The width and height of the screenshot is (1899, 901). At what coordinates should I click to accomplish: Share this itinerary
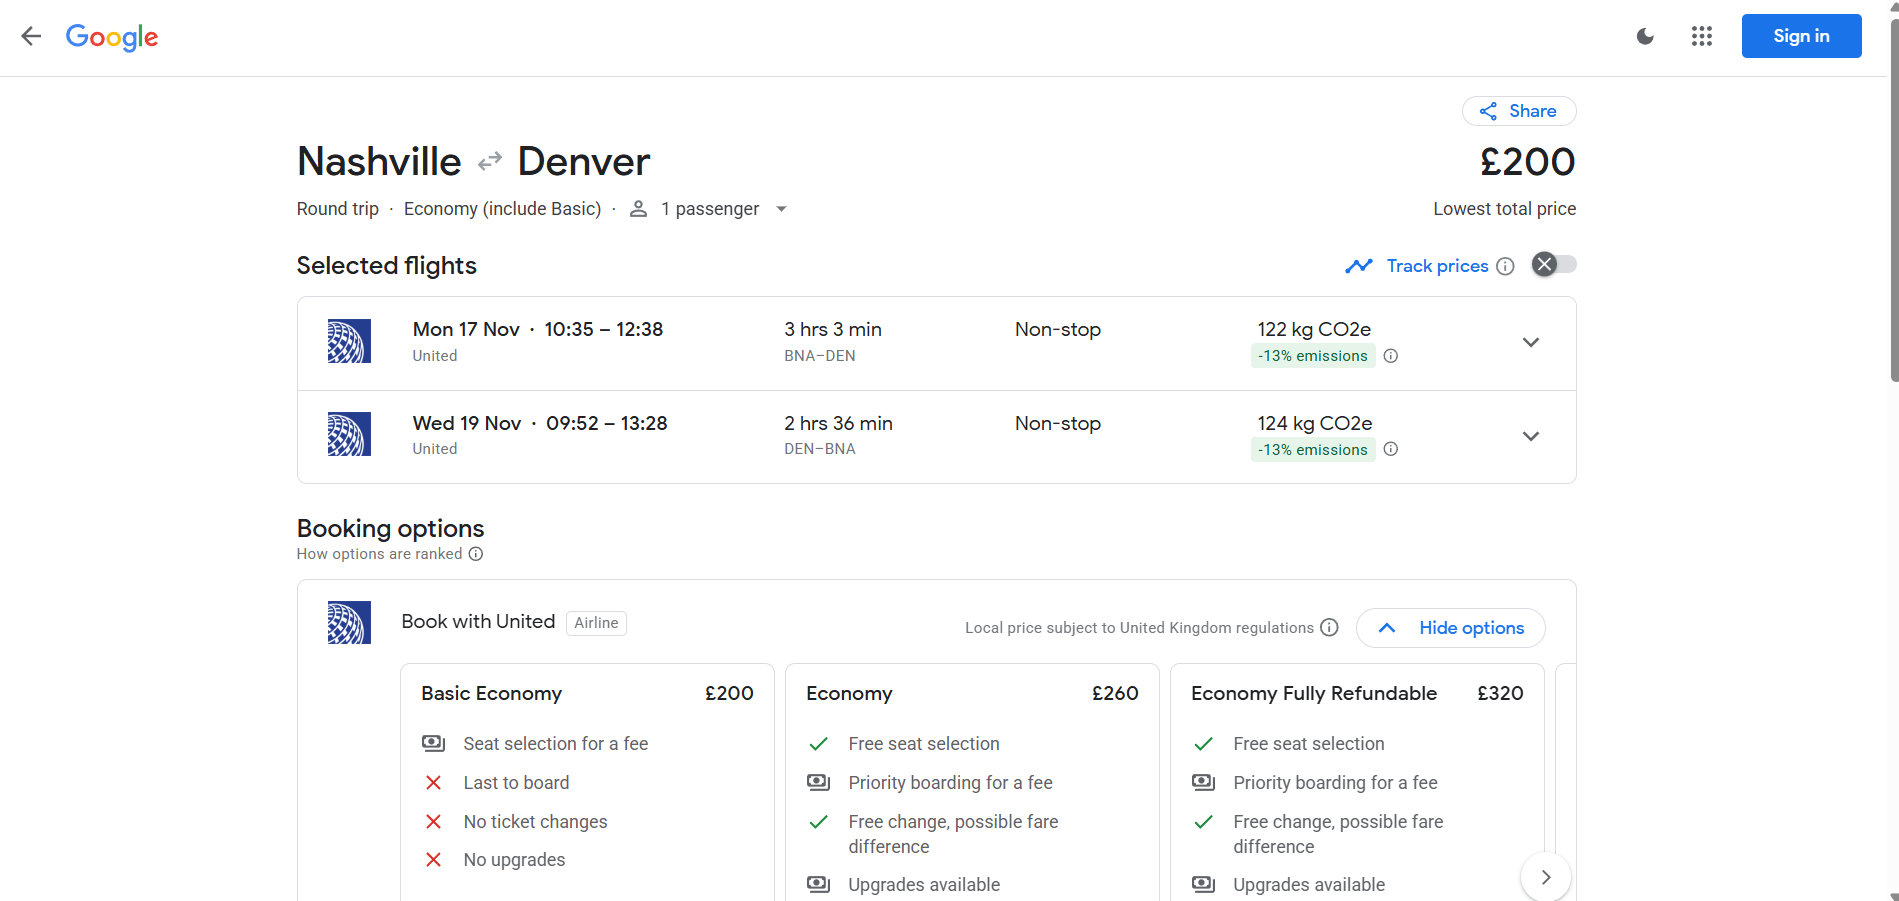click(x=1518, y=111)
